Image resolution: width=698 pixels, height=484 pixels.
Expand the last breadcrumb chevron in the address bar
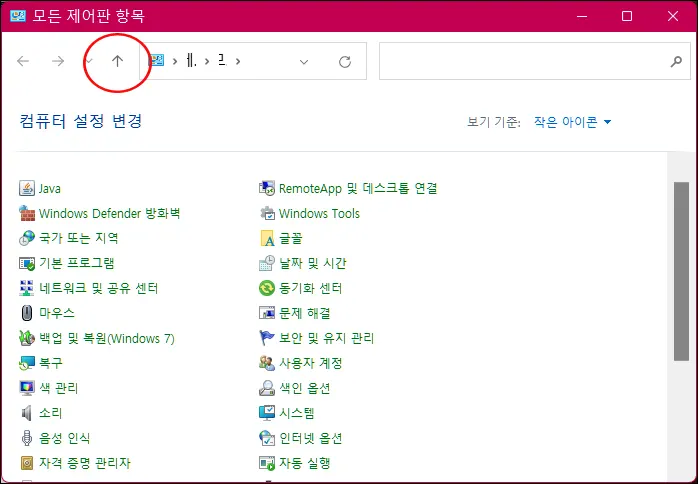click(x=238, y=61)
